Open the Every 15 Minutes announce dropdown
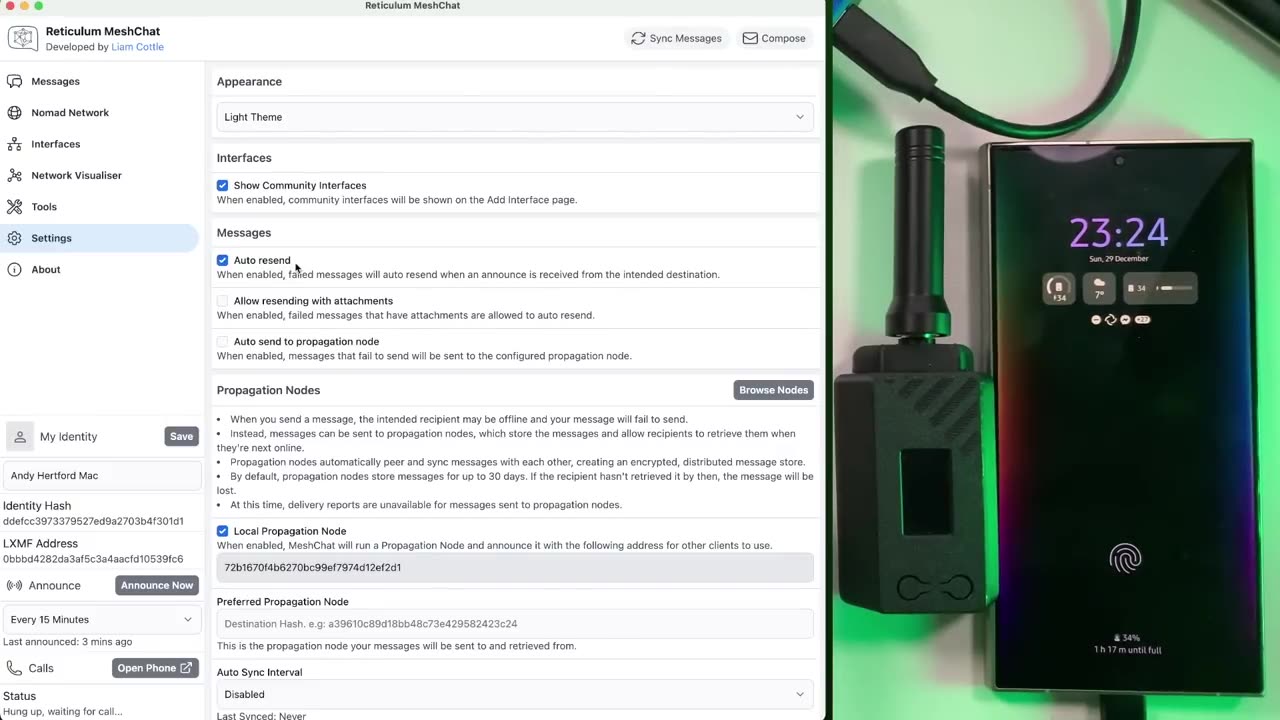 click(x=100, y=620)
